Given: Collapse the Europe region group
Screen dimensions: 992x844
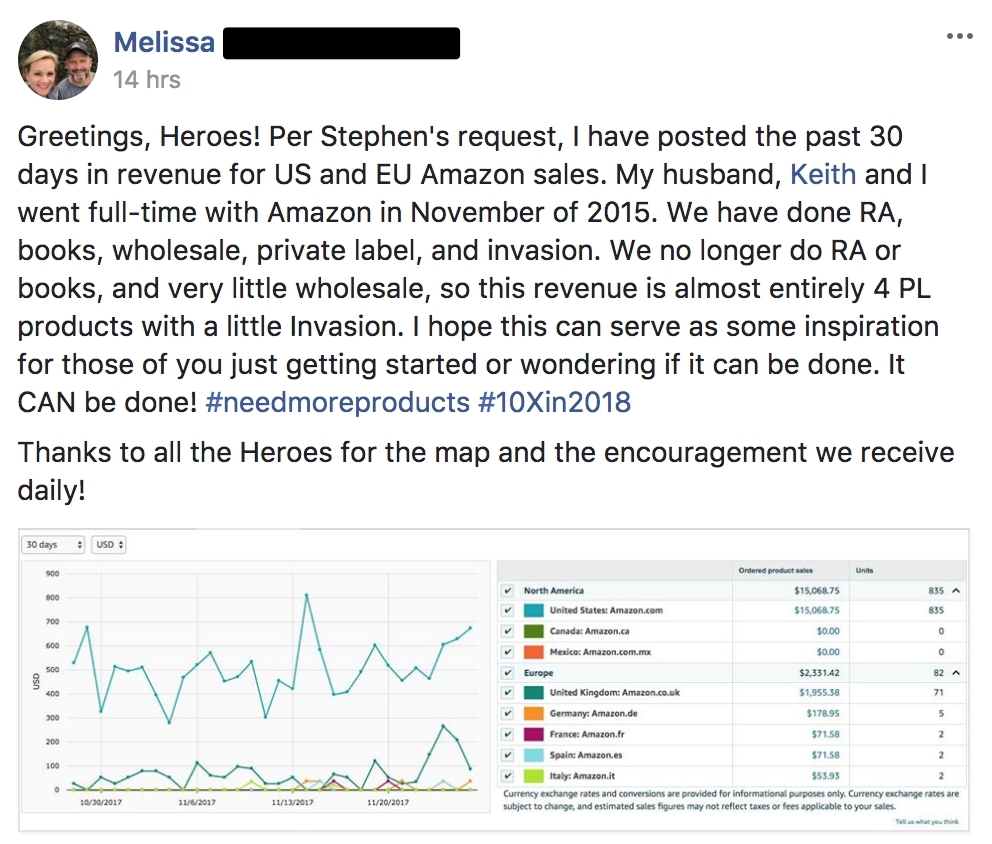Looking at the screenshot, I should pos(956,673).
